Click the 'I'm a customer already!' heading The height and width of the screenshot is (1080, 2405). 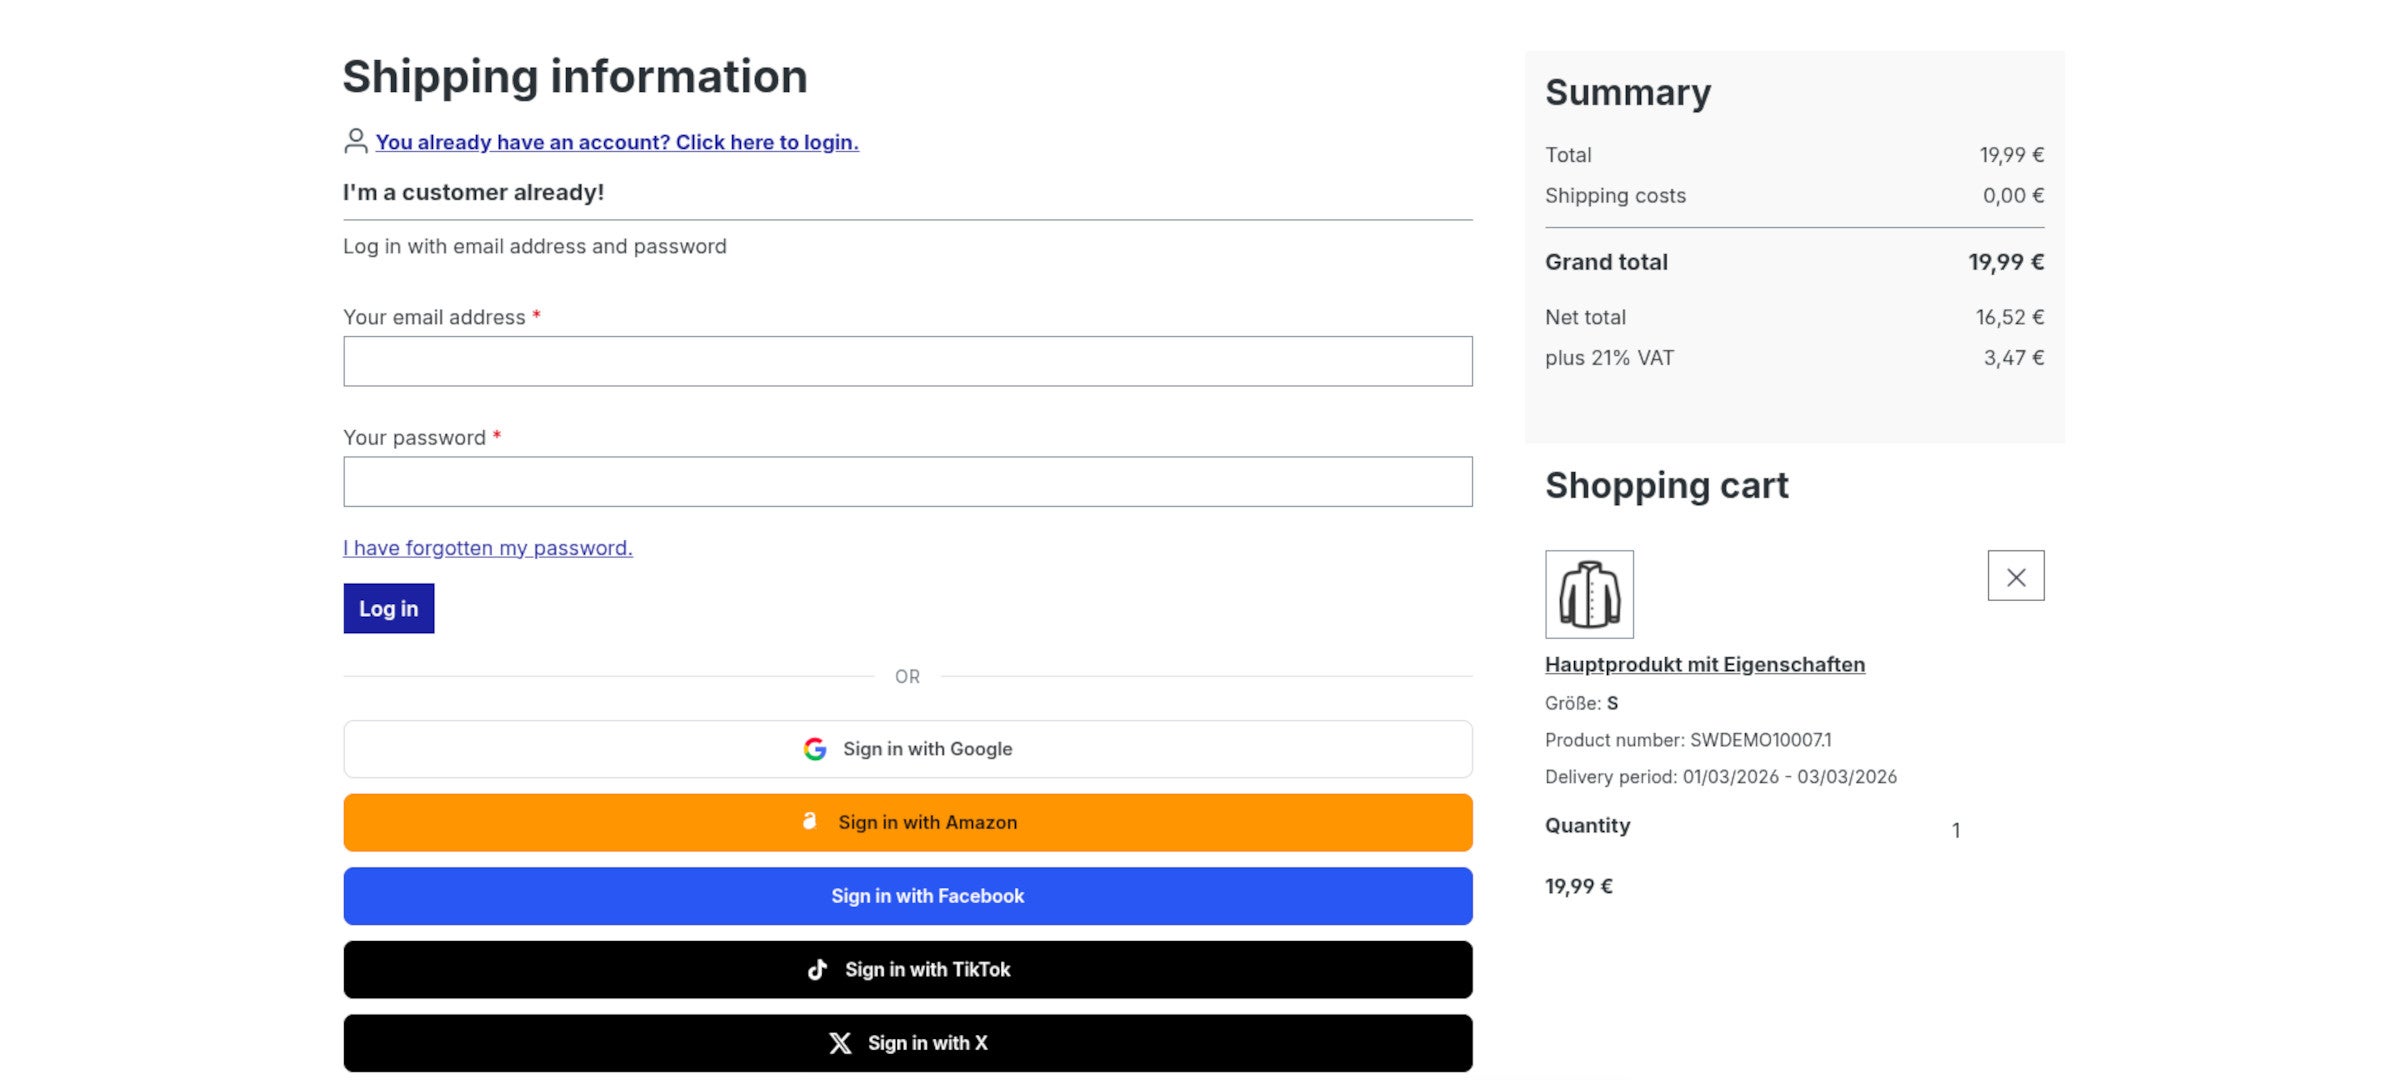pyautogui.click(x=473, y=192)
